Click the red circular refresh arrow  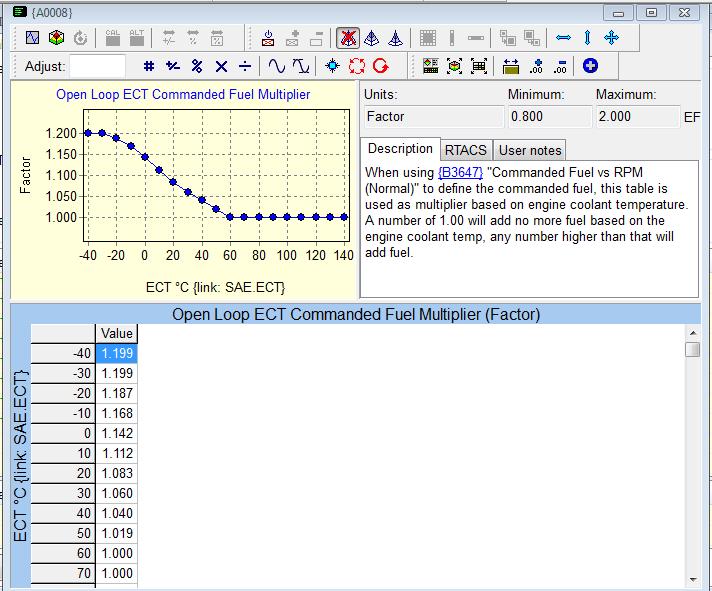pos(381,66)
